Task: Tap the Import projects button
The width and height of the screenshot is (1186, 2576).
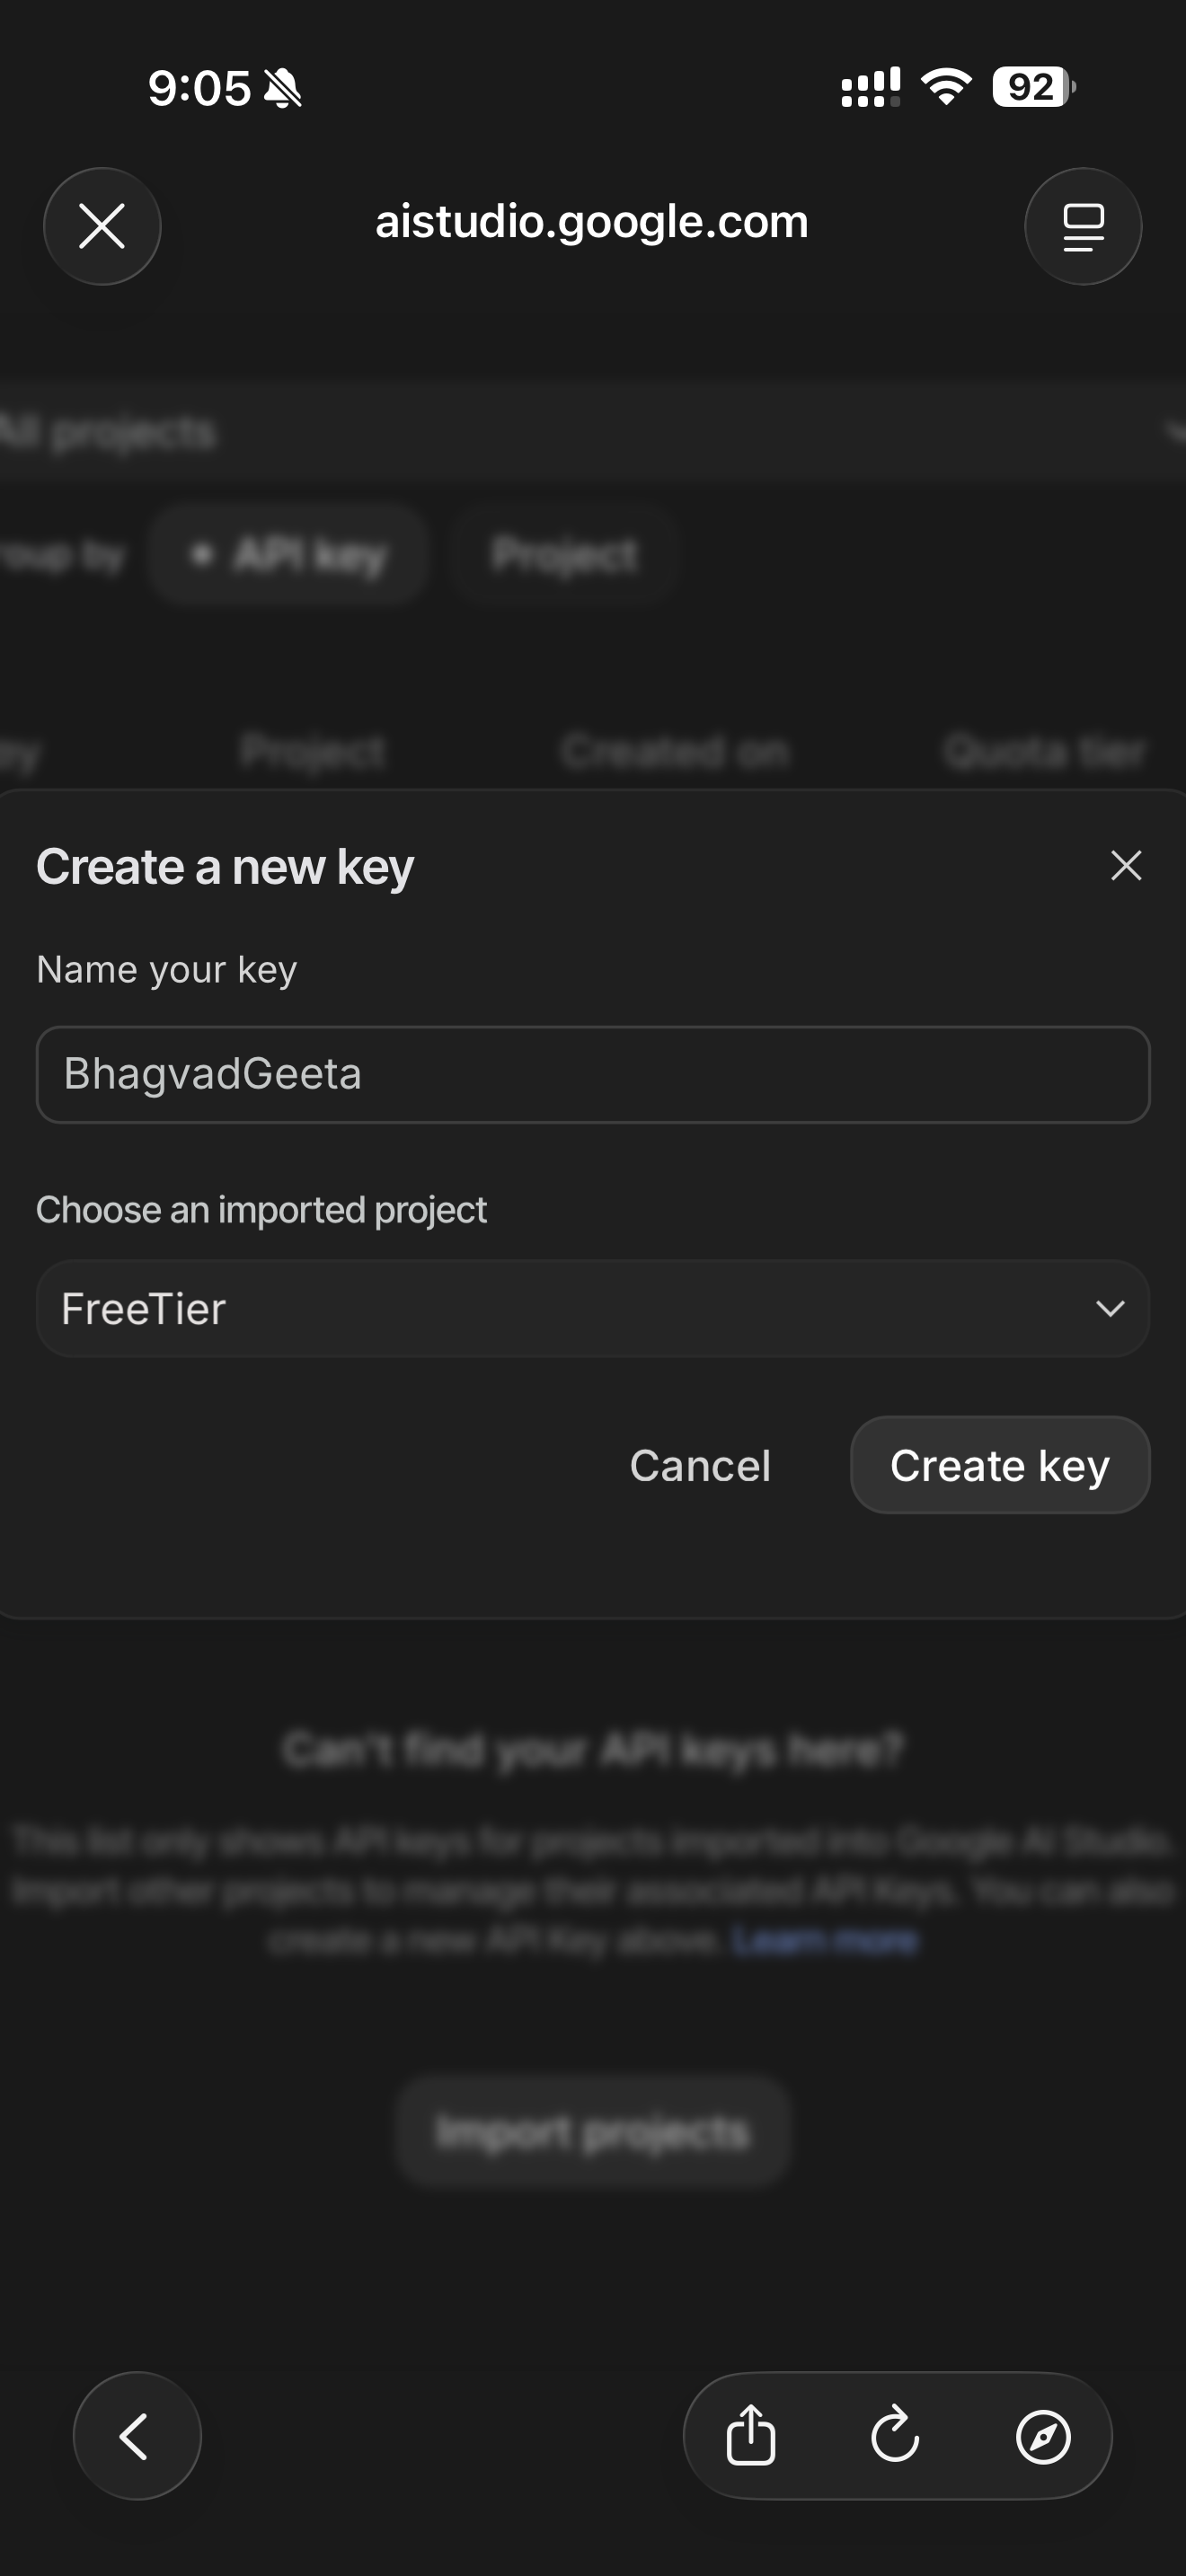Action: [x=592, y=2132]
